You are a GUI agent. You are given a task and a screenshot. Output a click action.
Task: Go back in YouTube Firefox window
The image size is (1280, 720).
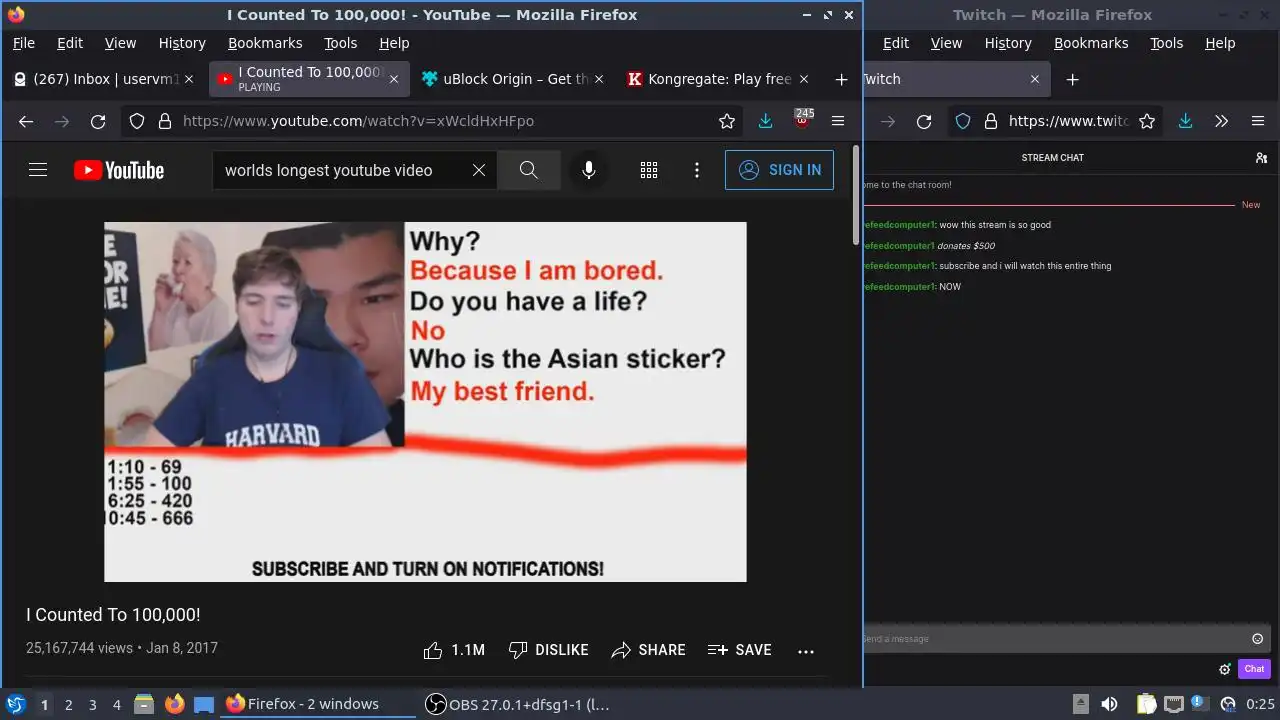26,121
